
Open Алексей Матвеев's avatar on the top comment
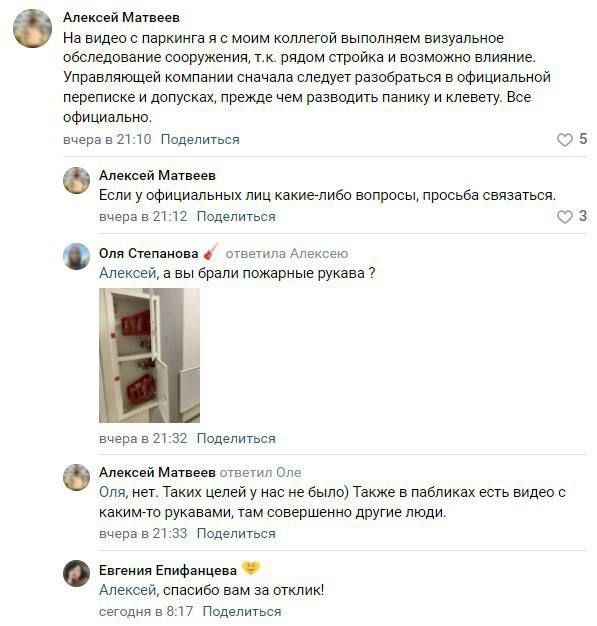click(32, 28)
